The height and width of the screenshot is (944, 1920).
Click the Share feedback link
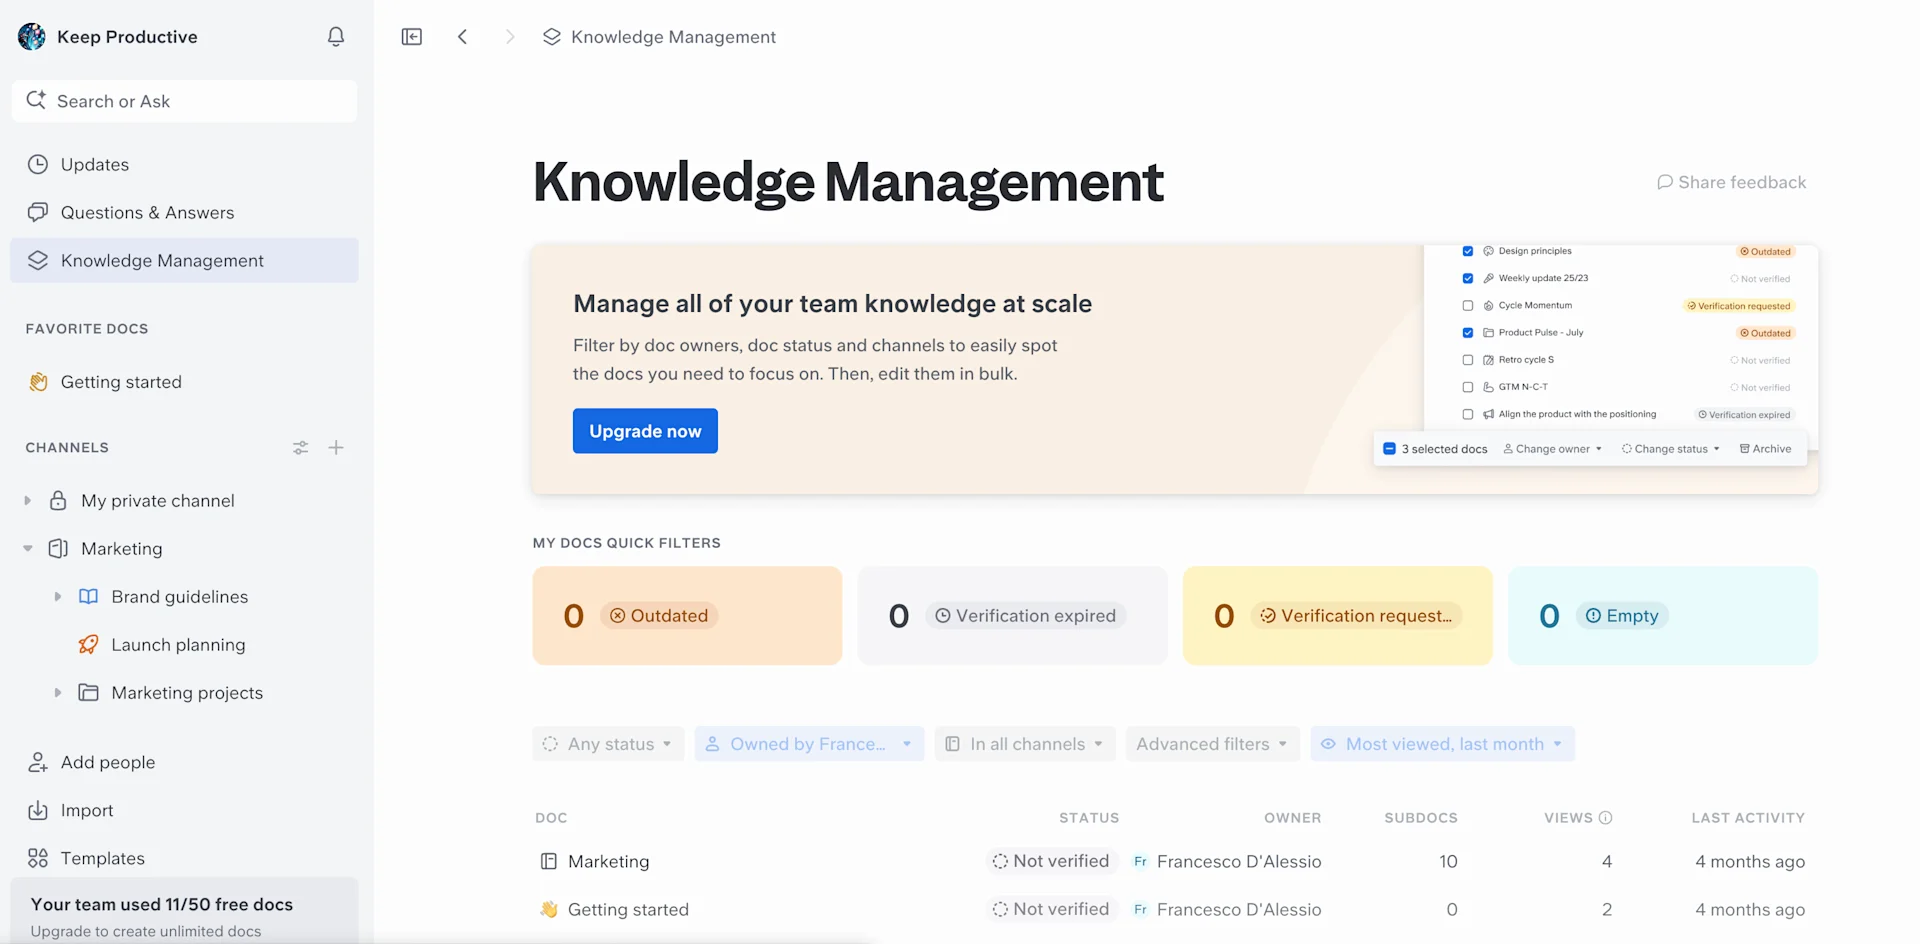1731,182
